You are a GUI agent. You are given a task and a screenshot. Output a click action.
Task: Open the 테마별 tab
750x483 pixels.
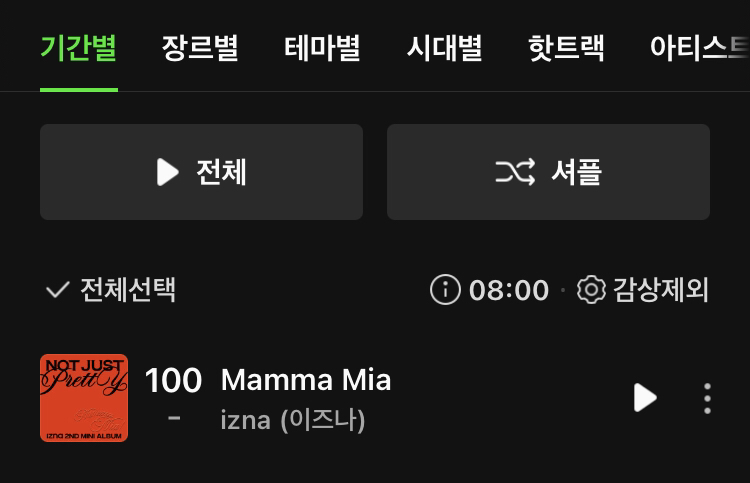322,48
